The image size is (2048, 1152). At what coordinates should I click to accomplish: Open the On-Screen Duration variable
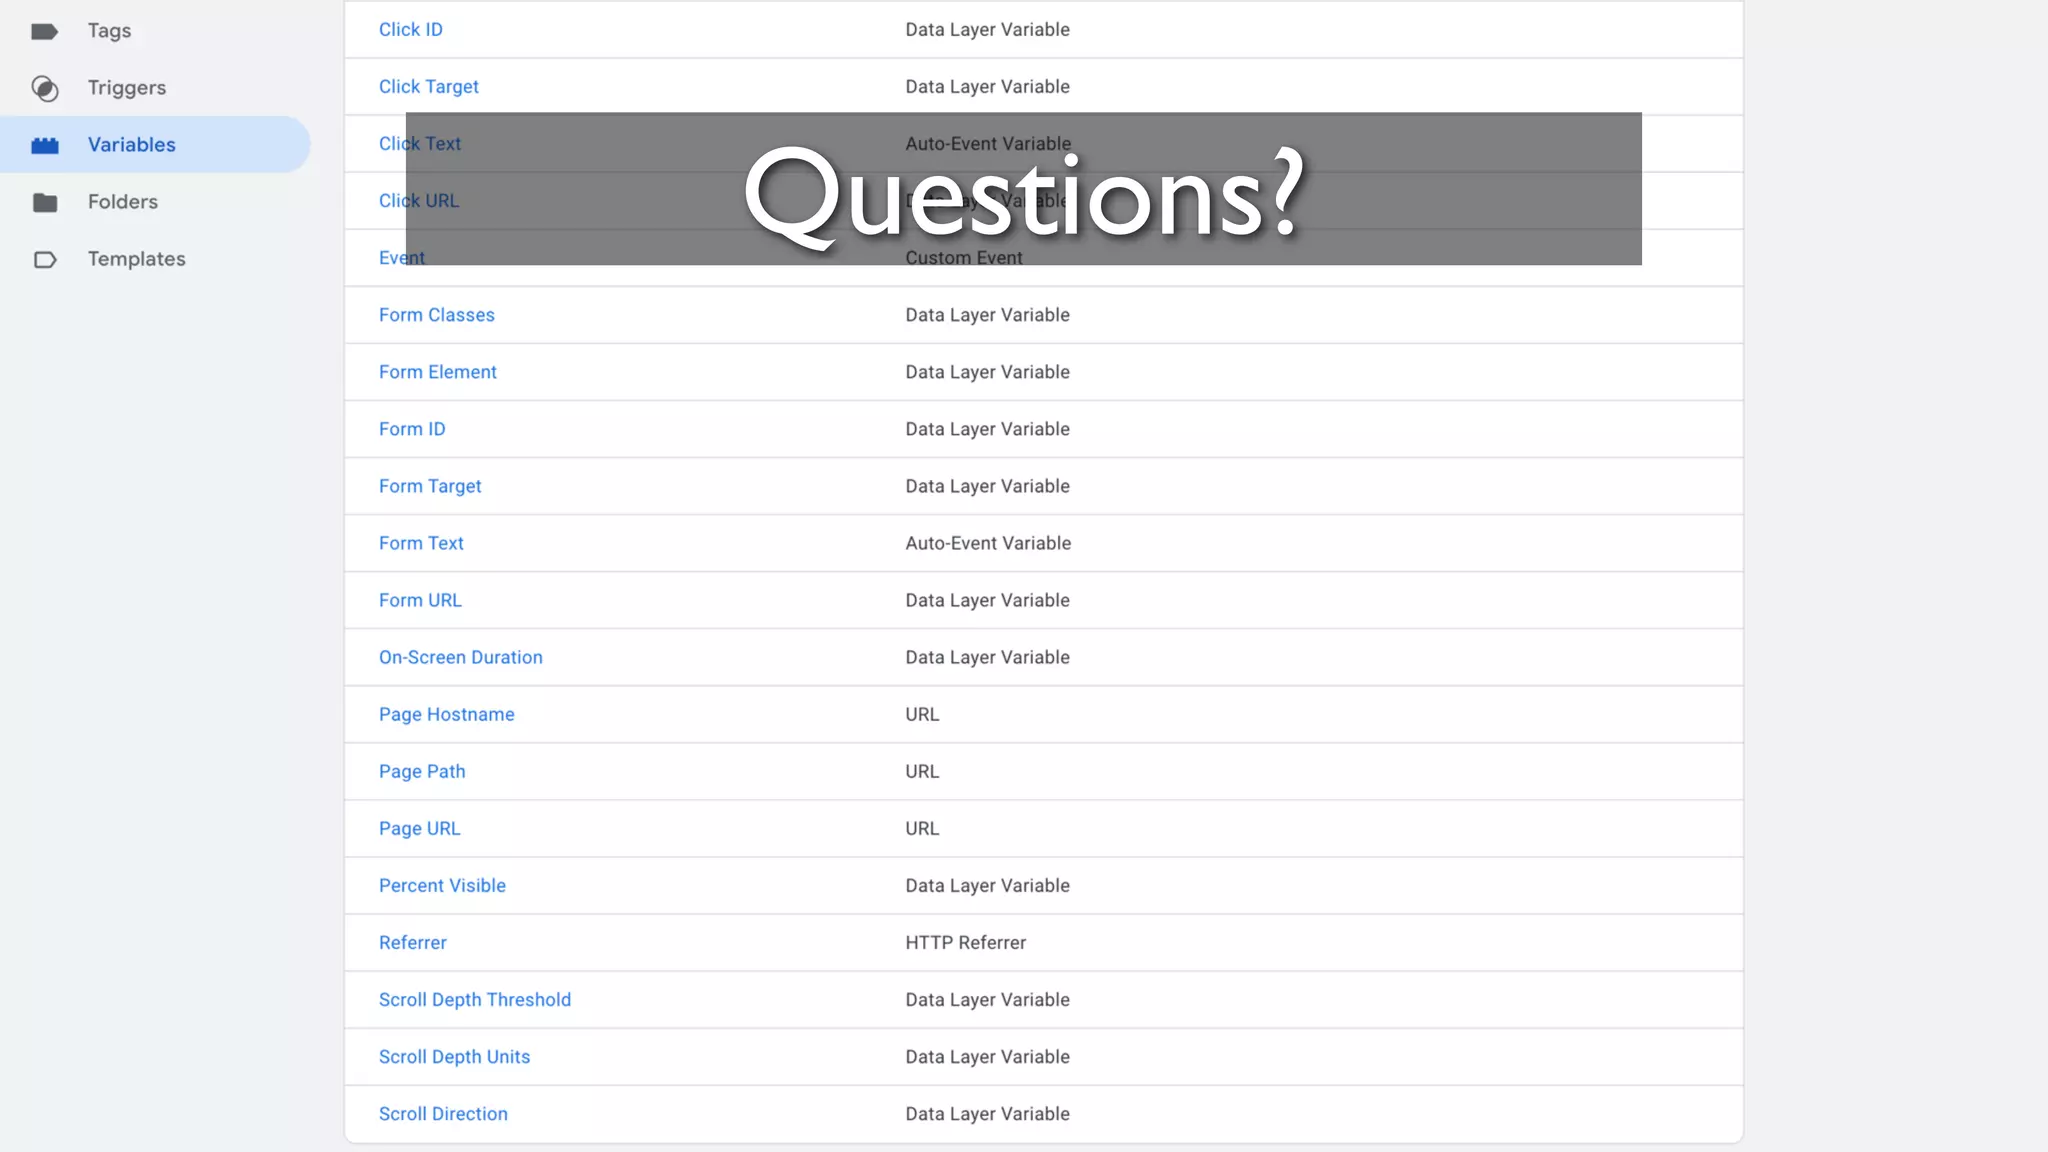[x=461, y=656]
